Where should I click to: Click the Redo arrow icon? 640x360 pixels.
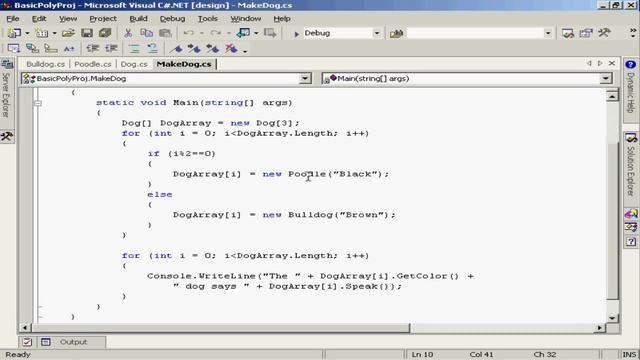(216, 33)
